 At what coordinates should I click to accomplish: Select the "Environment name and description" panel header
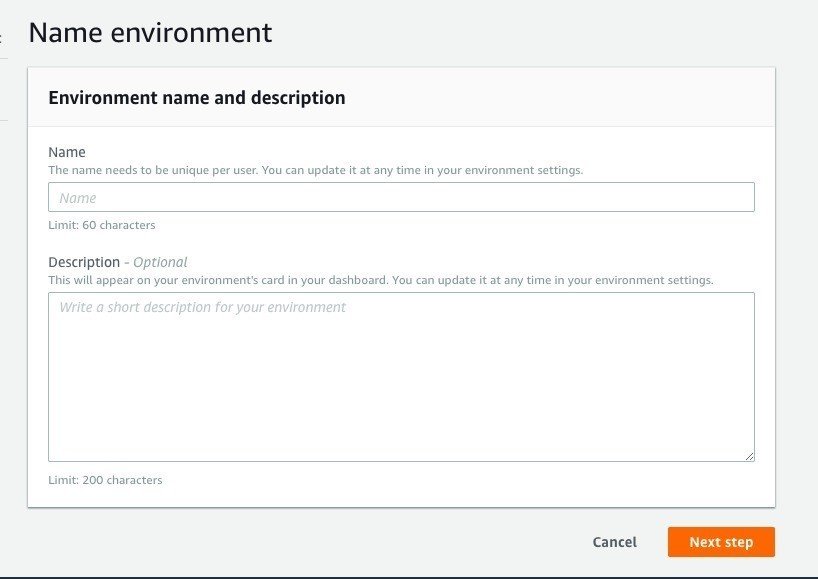197,98
